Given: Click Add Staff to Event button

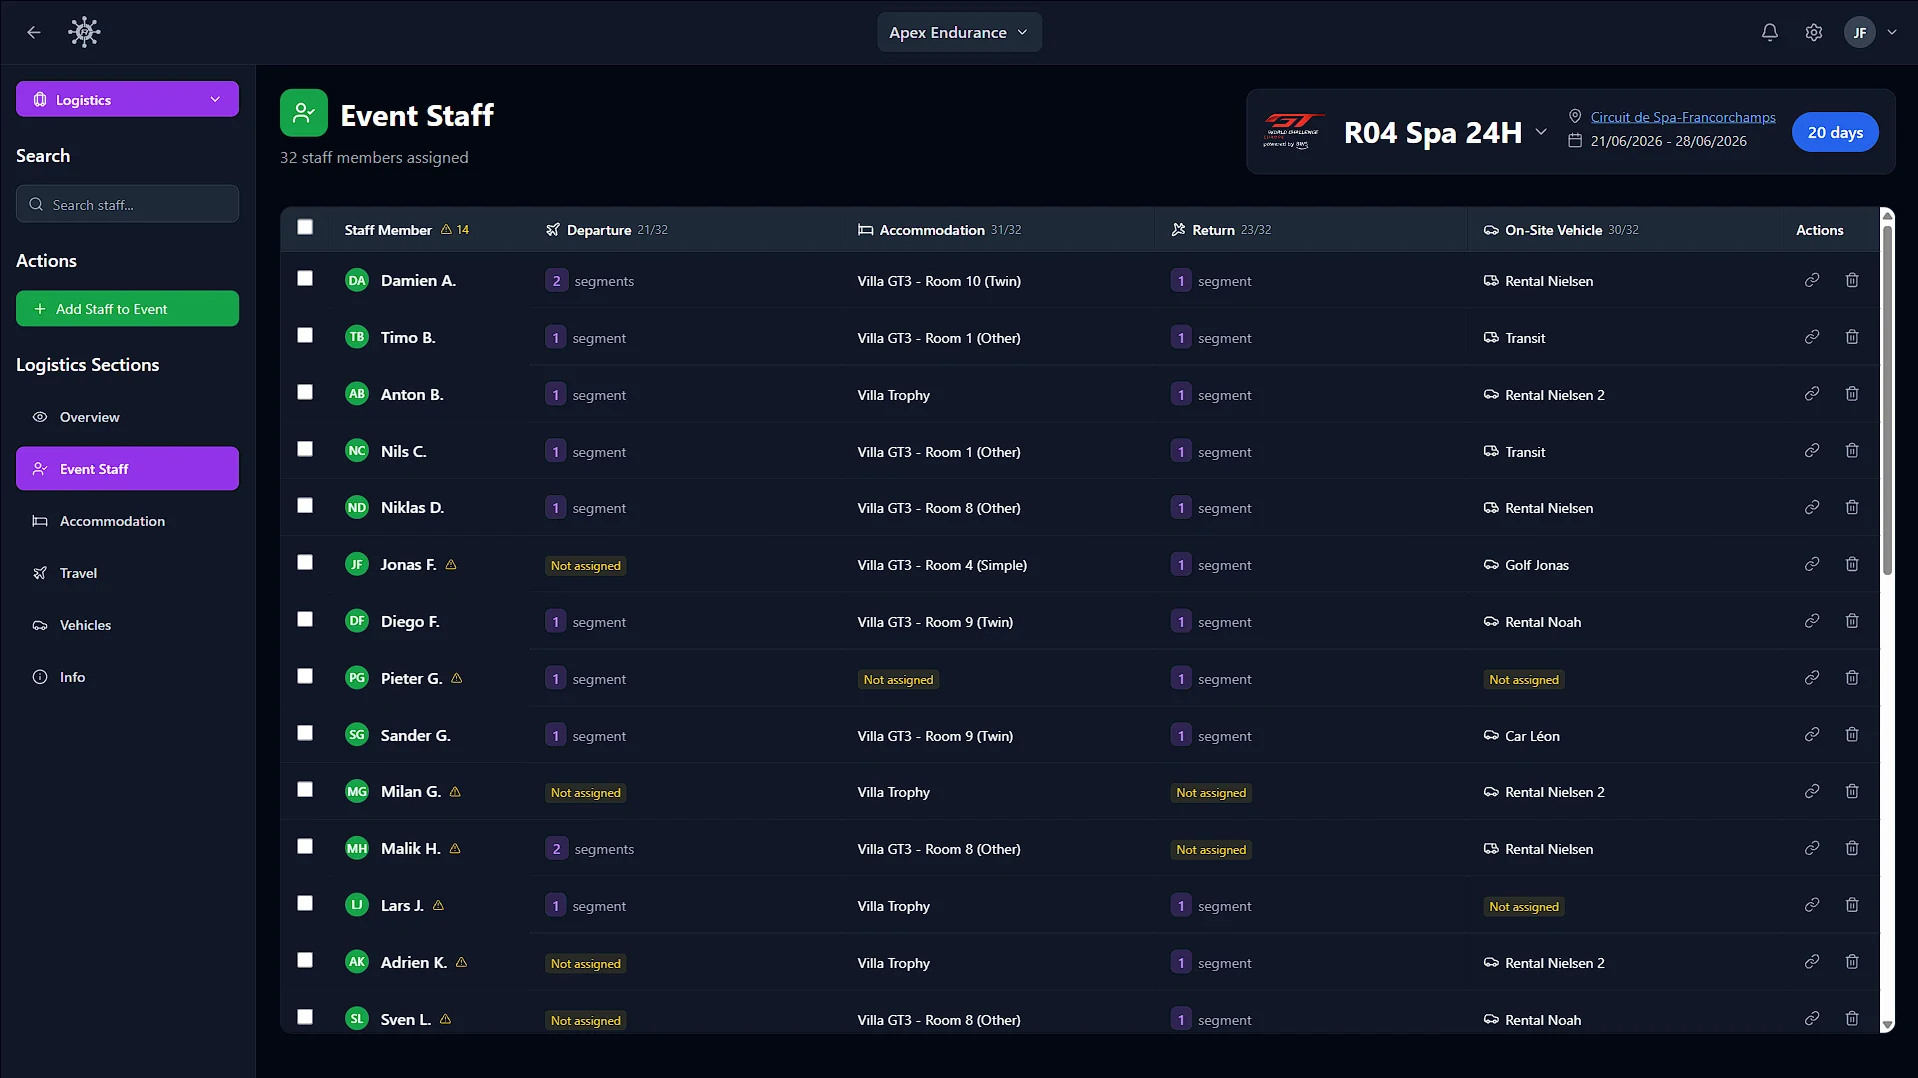Looking at the screenshot, I should (x=127, y=309).
